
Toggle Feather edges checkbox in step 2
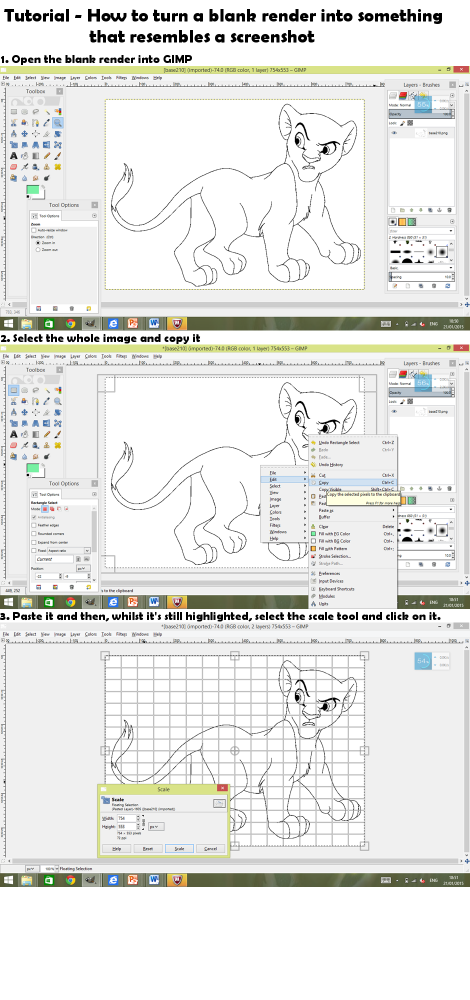34,526
